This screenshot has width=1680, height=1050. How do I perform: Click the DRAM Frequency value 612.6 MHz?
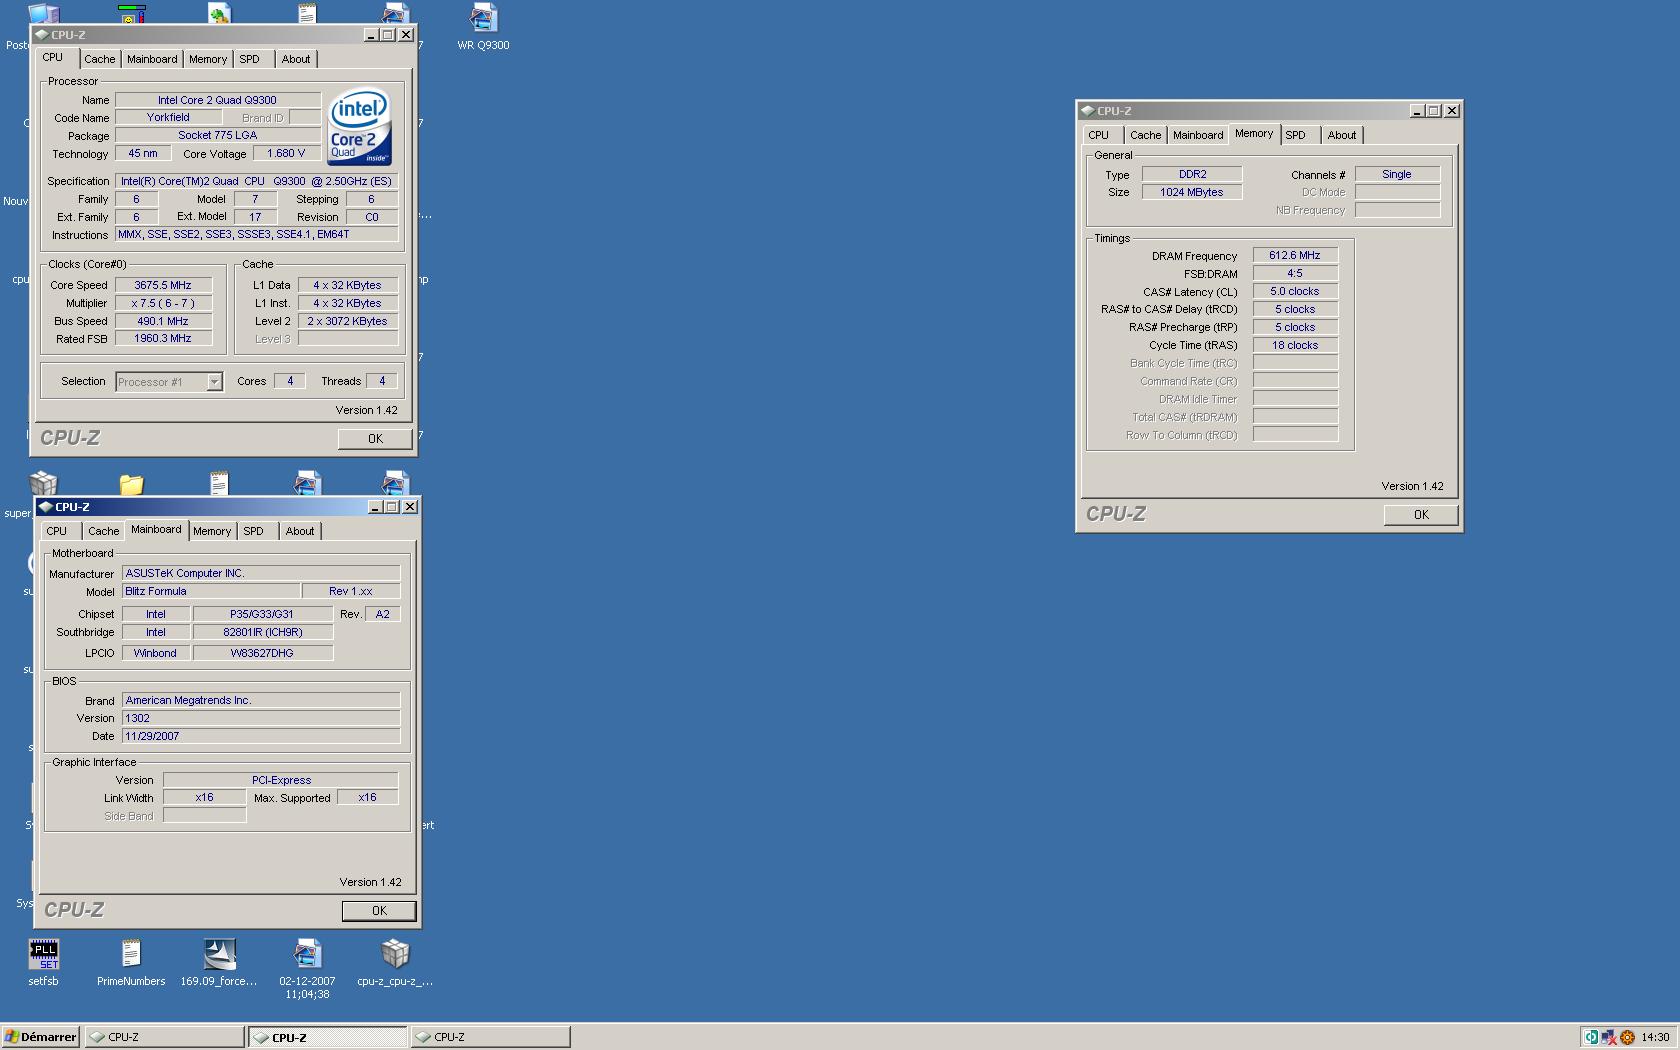(x=1295, y=256)
